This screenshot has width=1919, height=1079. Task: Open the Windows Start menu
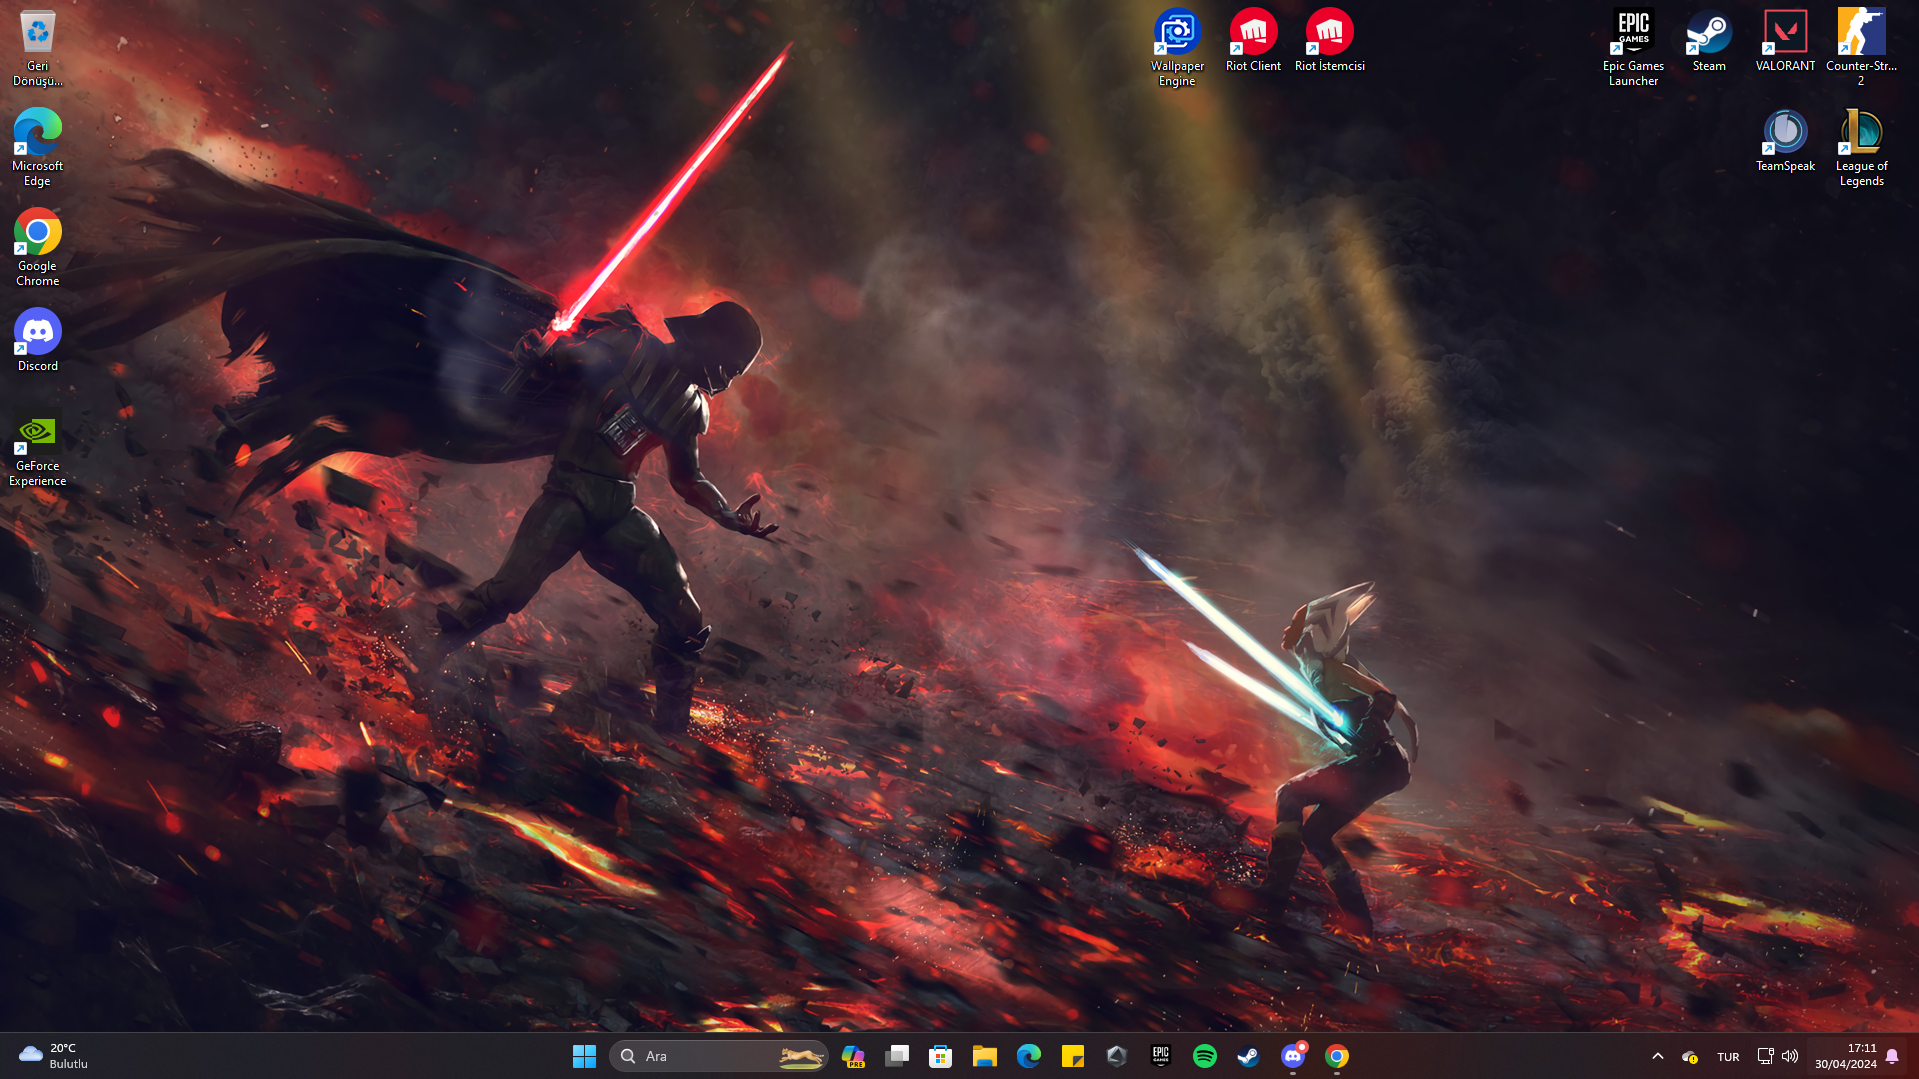tap(584, 1056)
